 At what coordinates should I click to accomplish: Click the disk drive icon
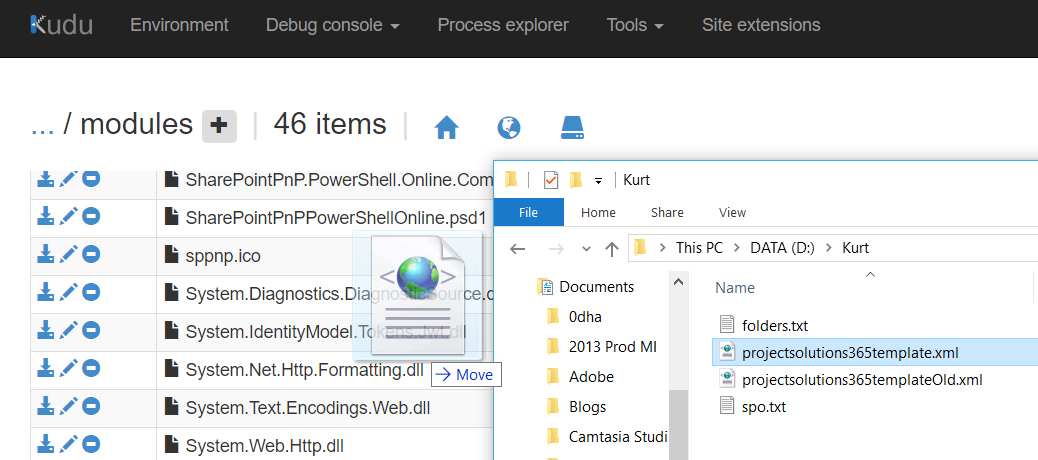(572, 127)
